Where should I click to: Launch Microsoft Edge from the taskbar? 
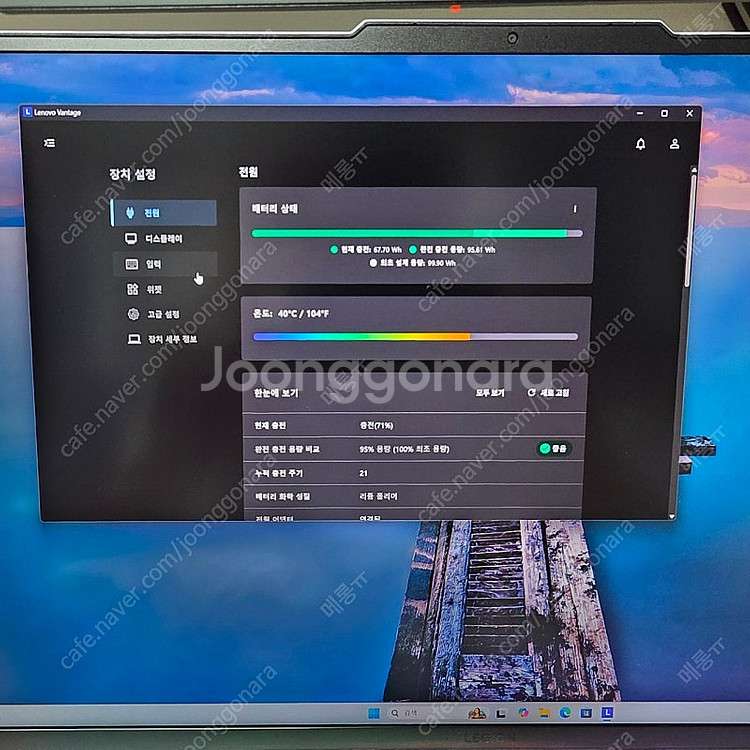click(x=566, y=713)
